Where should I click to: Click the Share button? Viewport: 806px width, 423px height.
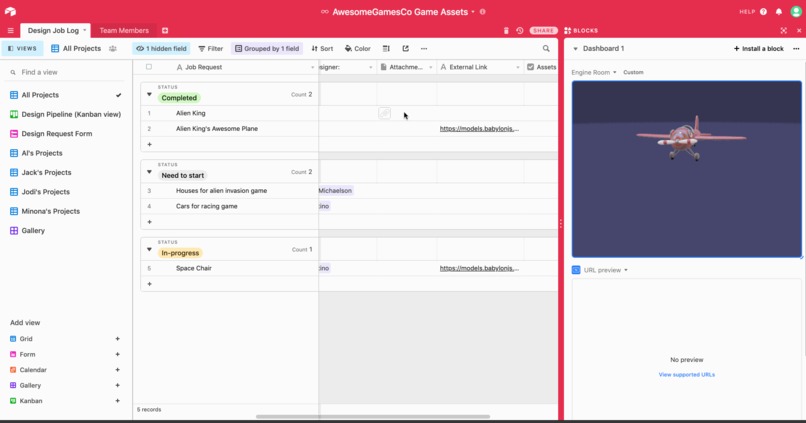tap(543, 30)
